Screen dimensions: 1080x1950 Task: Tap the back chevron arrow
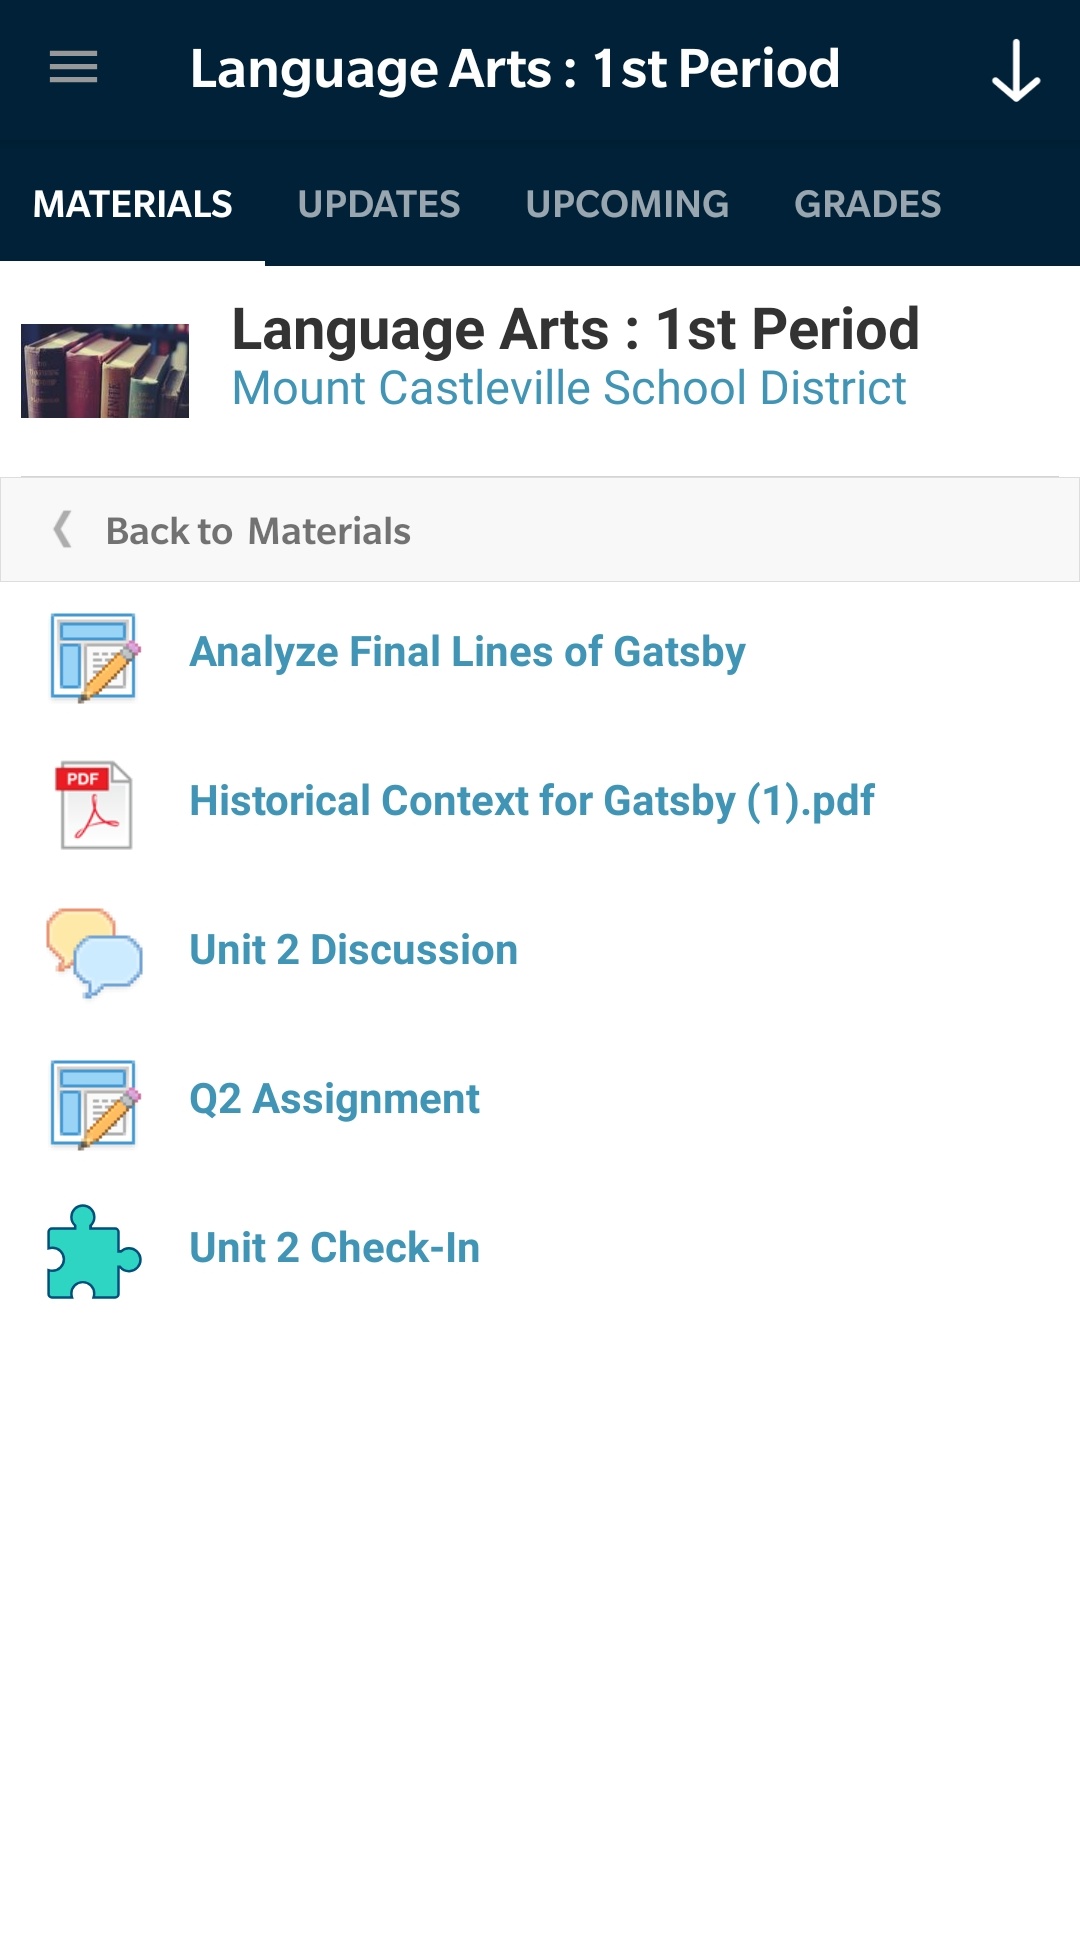click(62, 530)
